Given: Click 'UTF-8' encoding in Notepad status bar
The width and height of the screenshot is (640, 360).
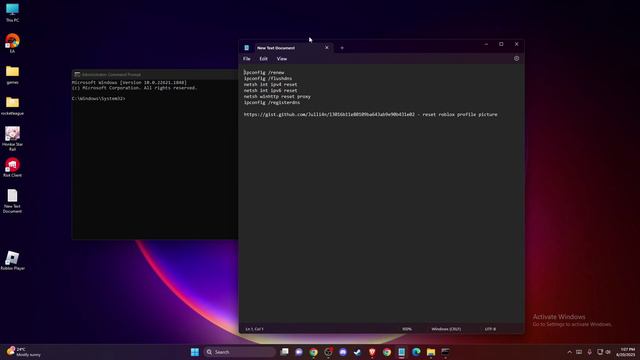Looking at the screenshot, I should coord(490,329).
